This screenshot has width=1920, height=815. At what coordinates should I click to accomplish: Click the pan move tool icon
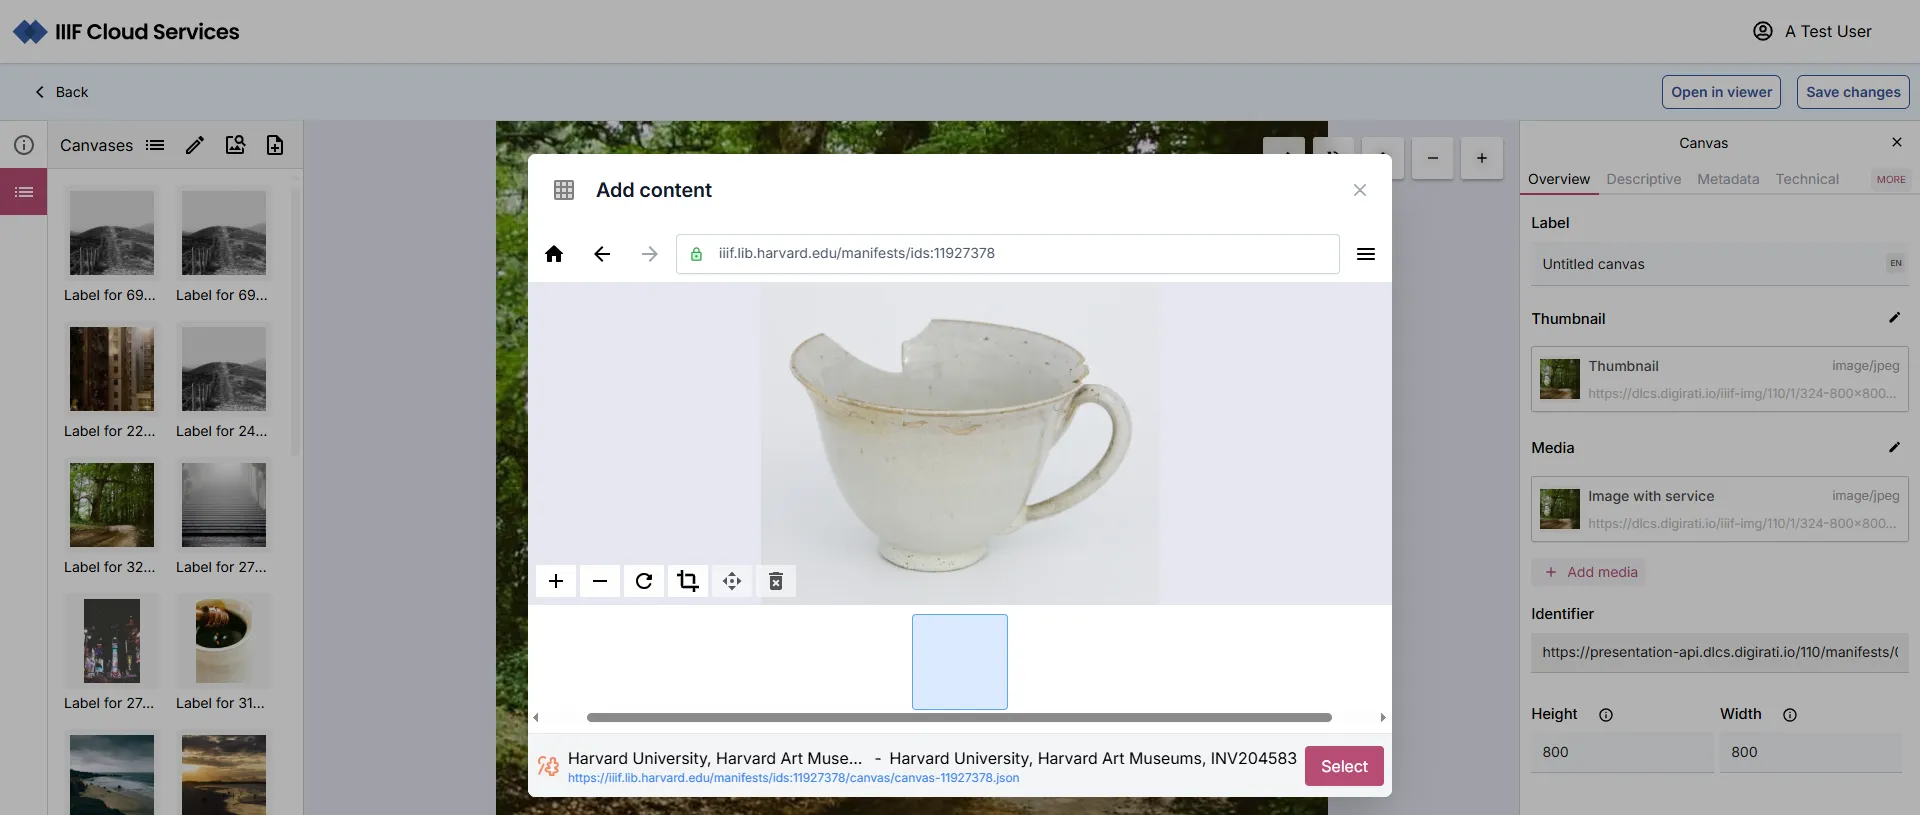click(732, 581)
